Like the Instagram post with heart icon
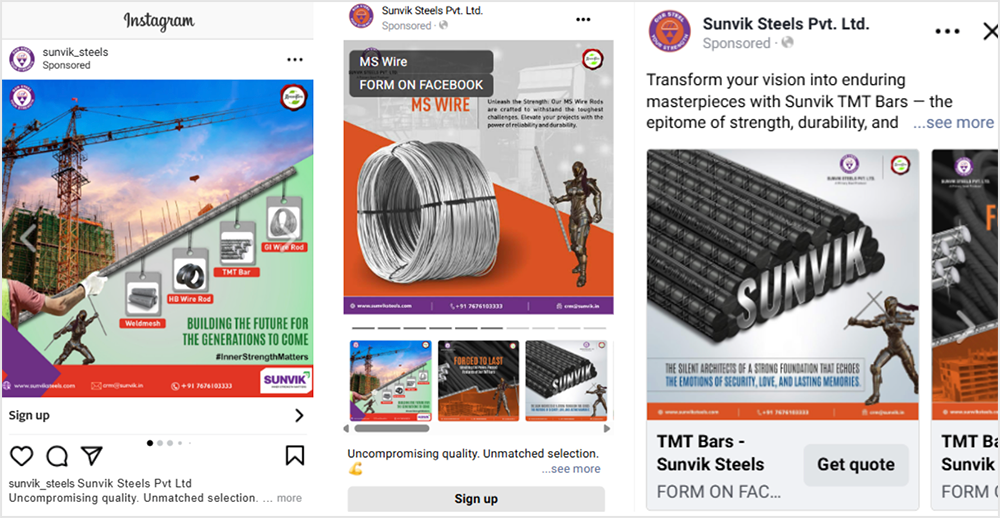This screenshot has width=1000, height=518. coord(22,455)
